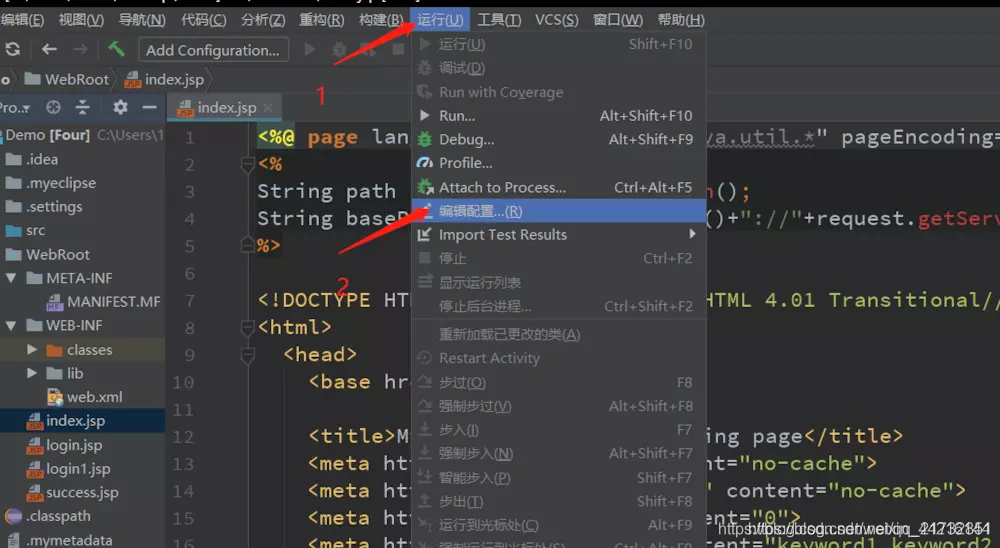The image size is (1000, 548).
Task: Select 编辑配置...(R) menu item
Action: tap(559, 211)
